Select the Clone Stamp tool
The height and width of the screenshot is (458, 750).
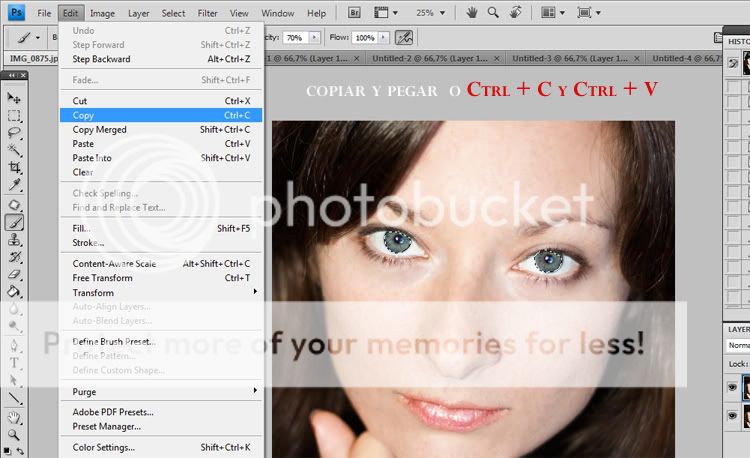point(14,240)
